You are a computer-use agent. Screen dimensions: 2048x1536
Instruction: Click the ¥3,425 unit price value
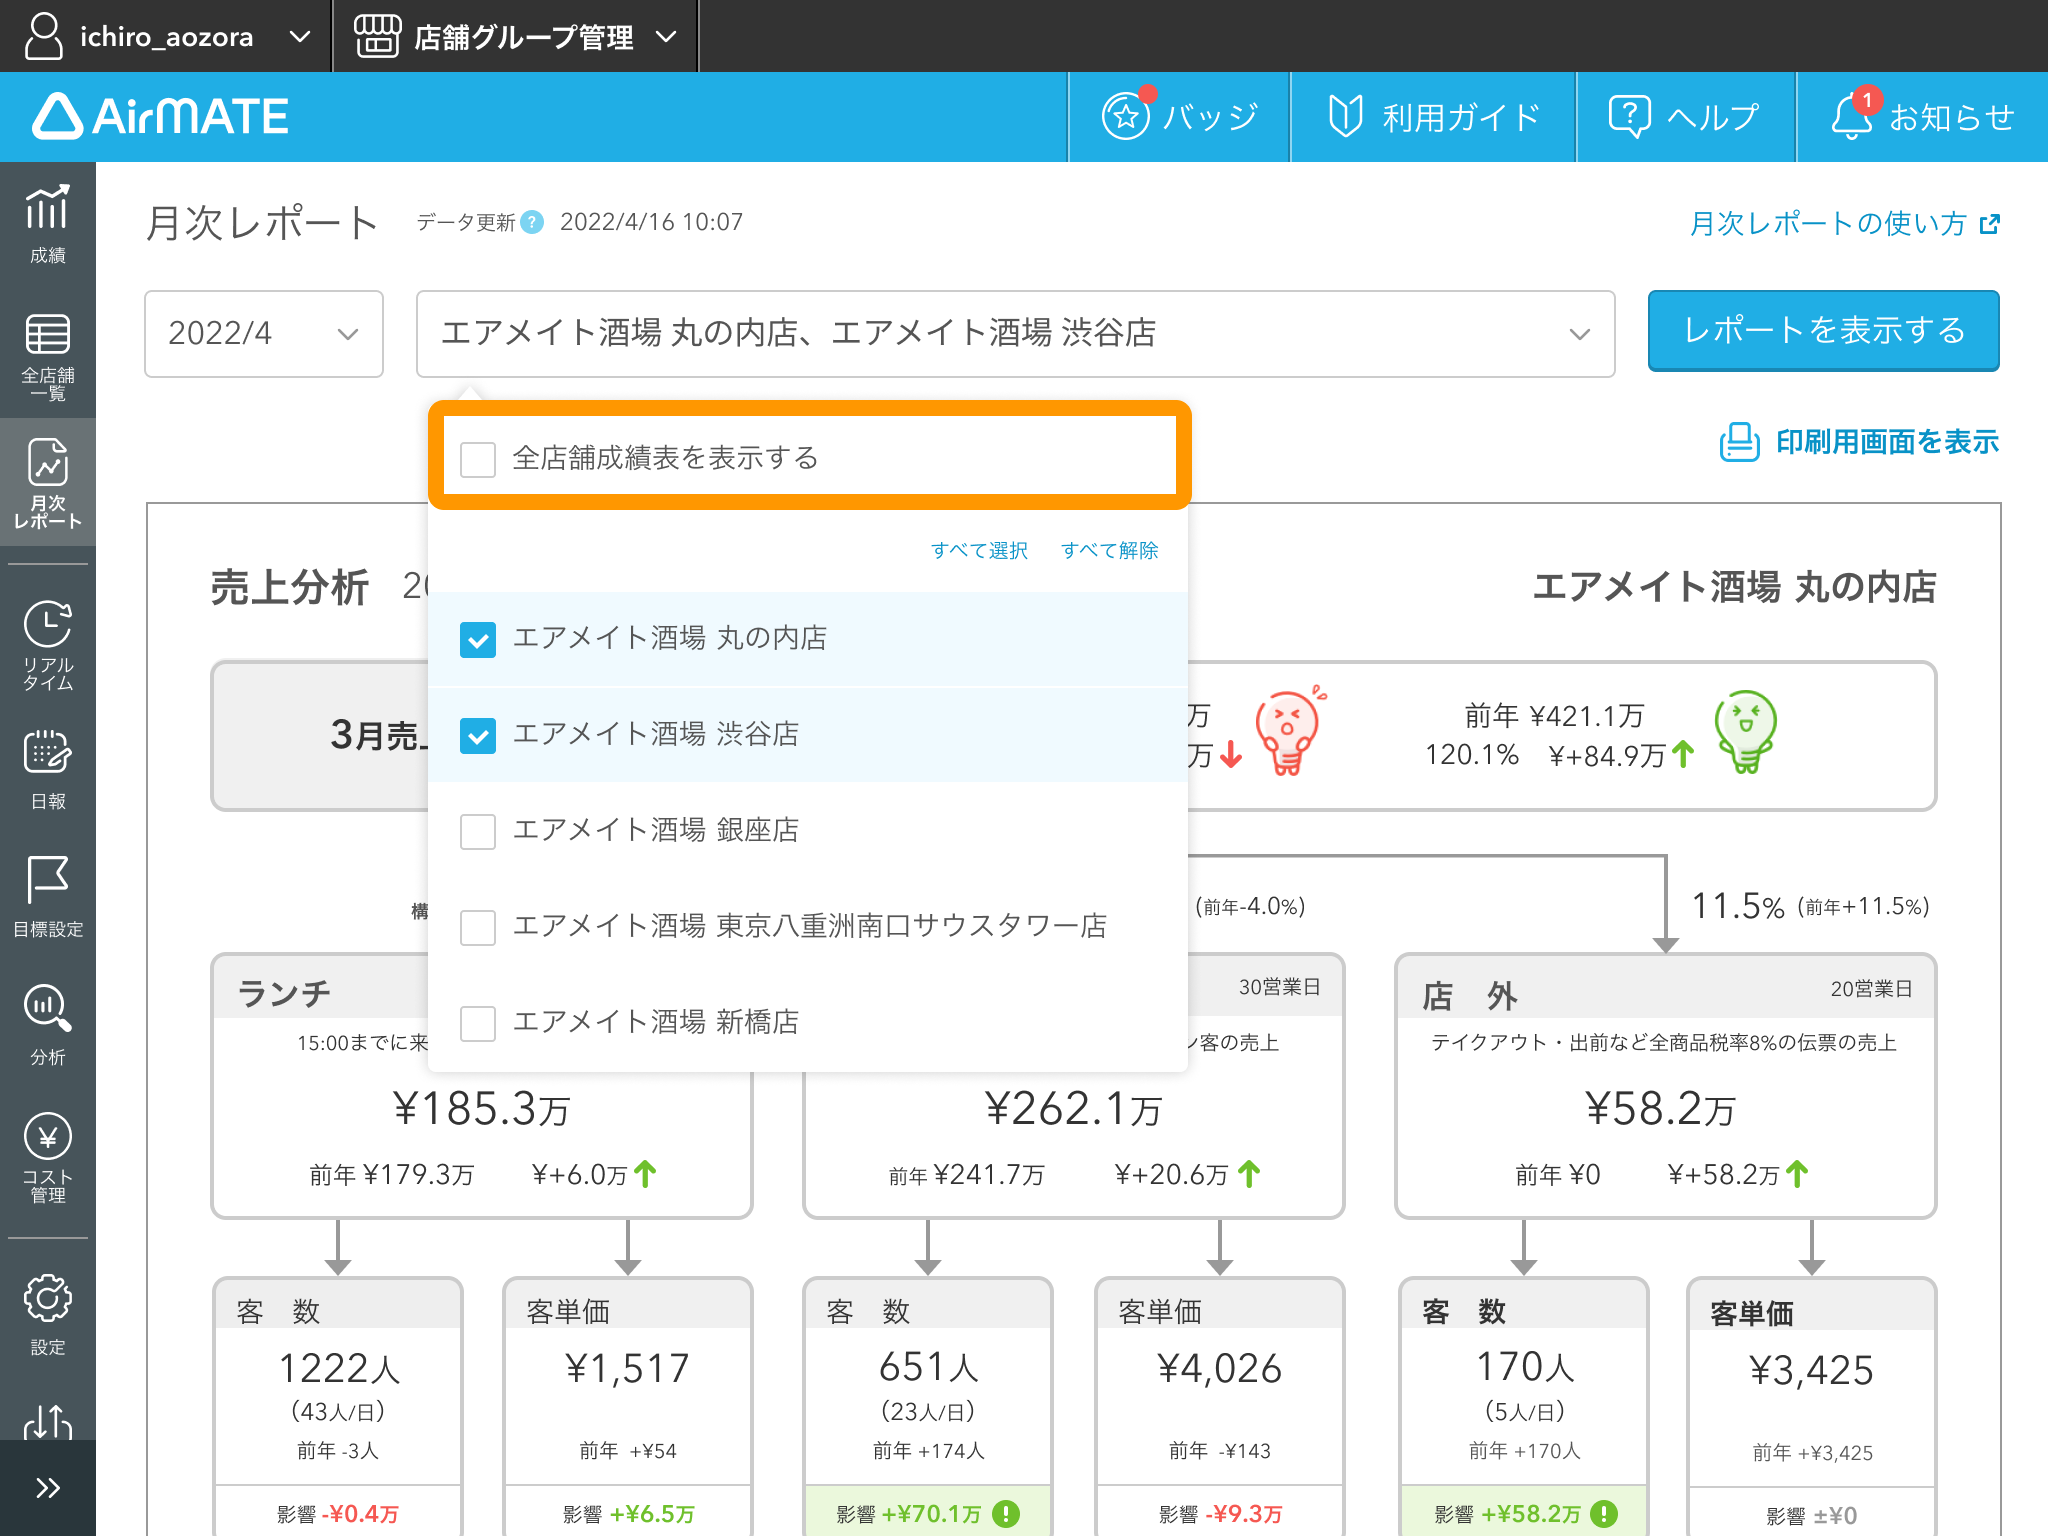1811,1370
